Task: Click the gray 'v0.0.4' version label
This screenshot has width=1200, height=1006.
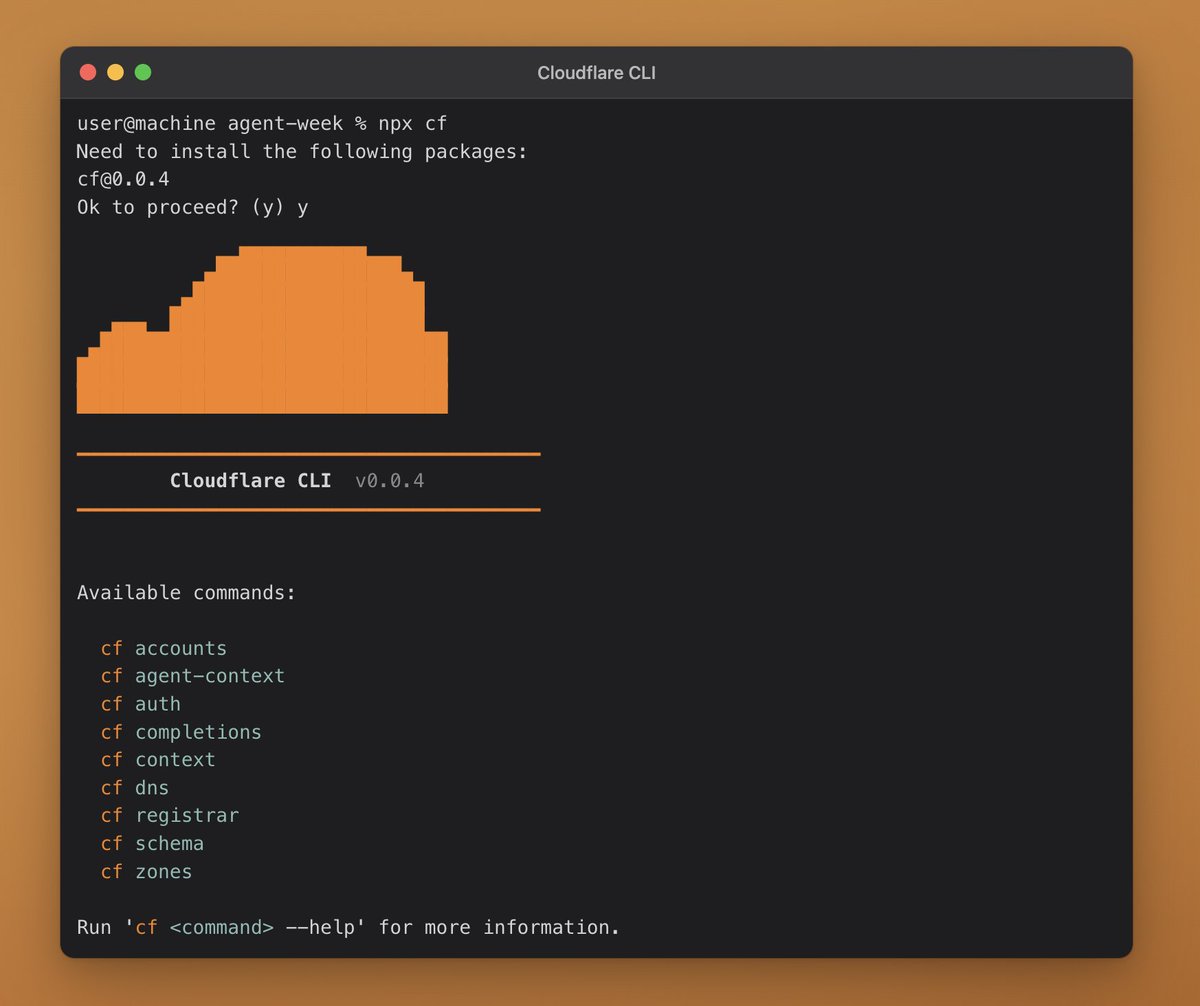Action: tap(390, 481)
